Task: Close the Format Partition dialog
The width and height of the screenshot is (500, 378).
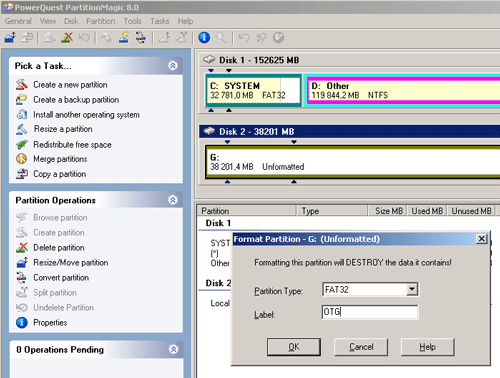Action: pyautogui.click(x=481, y=239)
